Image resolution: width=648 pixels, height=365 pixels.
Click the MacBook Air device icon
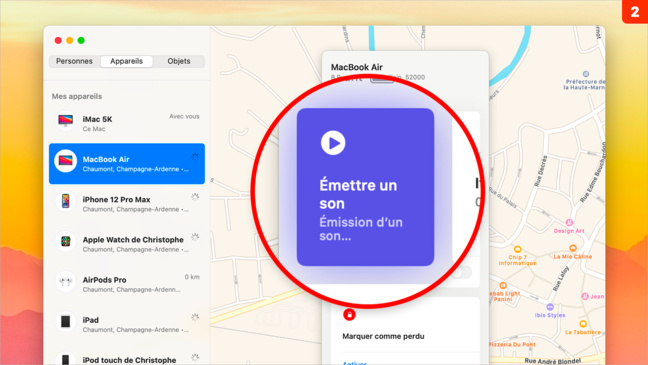pyautogui.click(x=65, y=160)
